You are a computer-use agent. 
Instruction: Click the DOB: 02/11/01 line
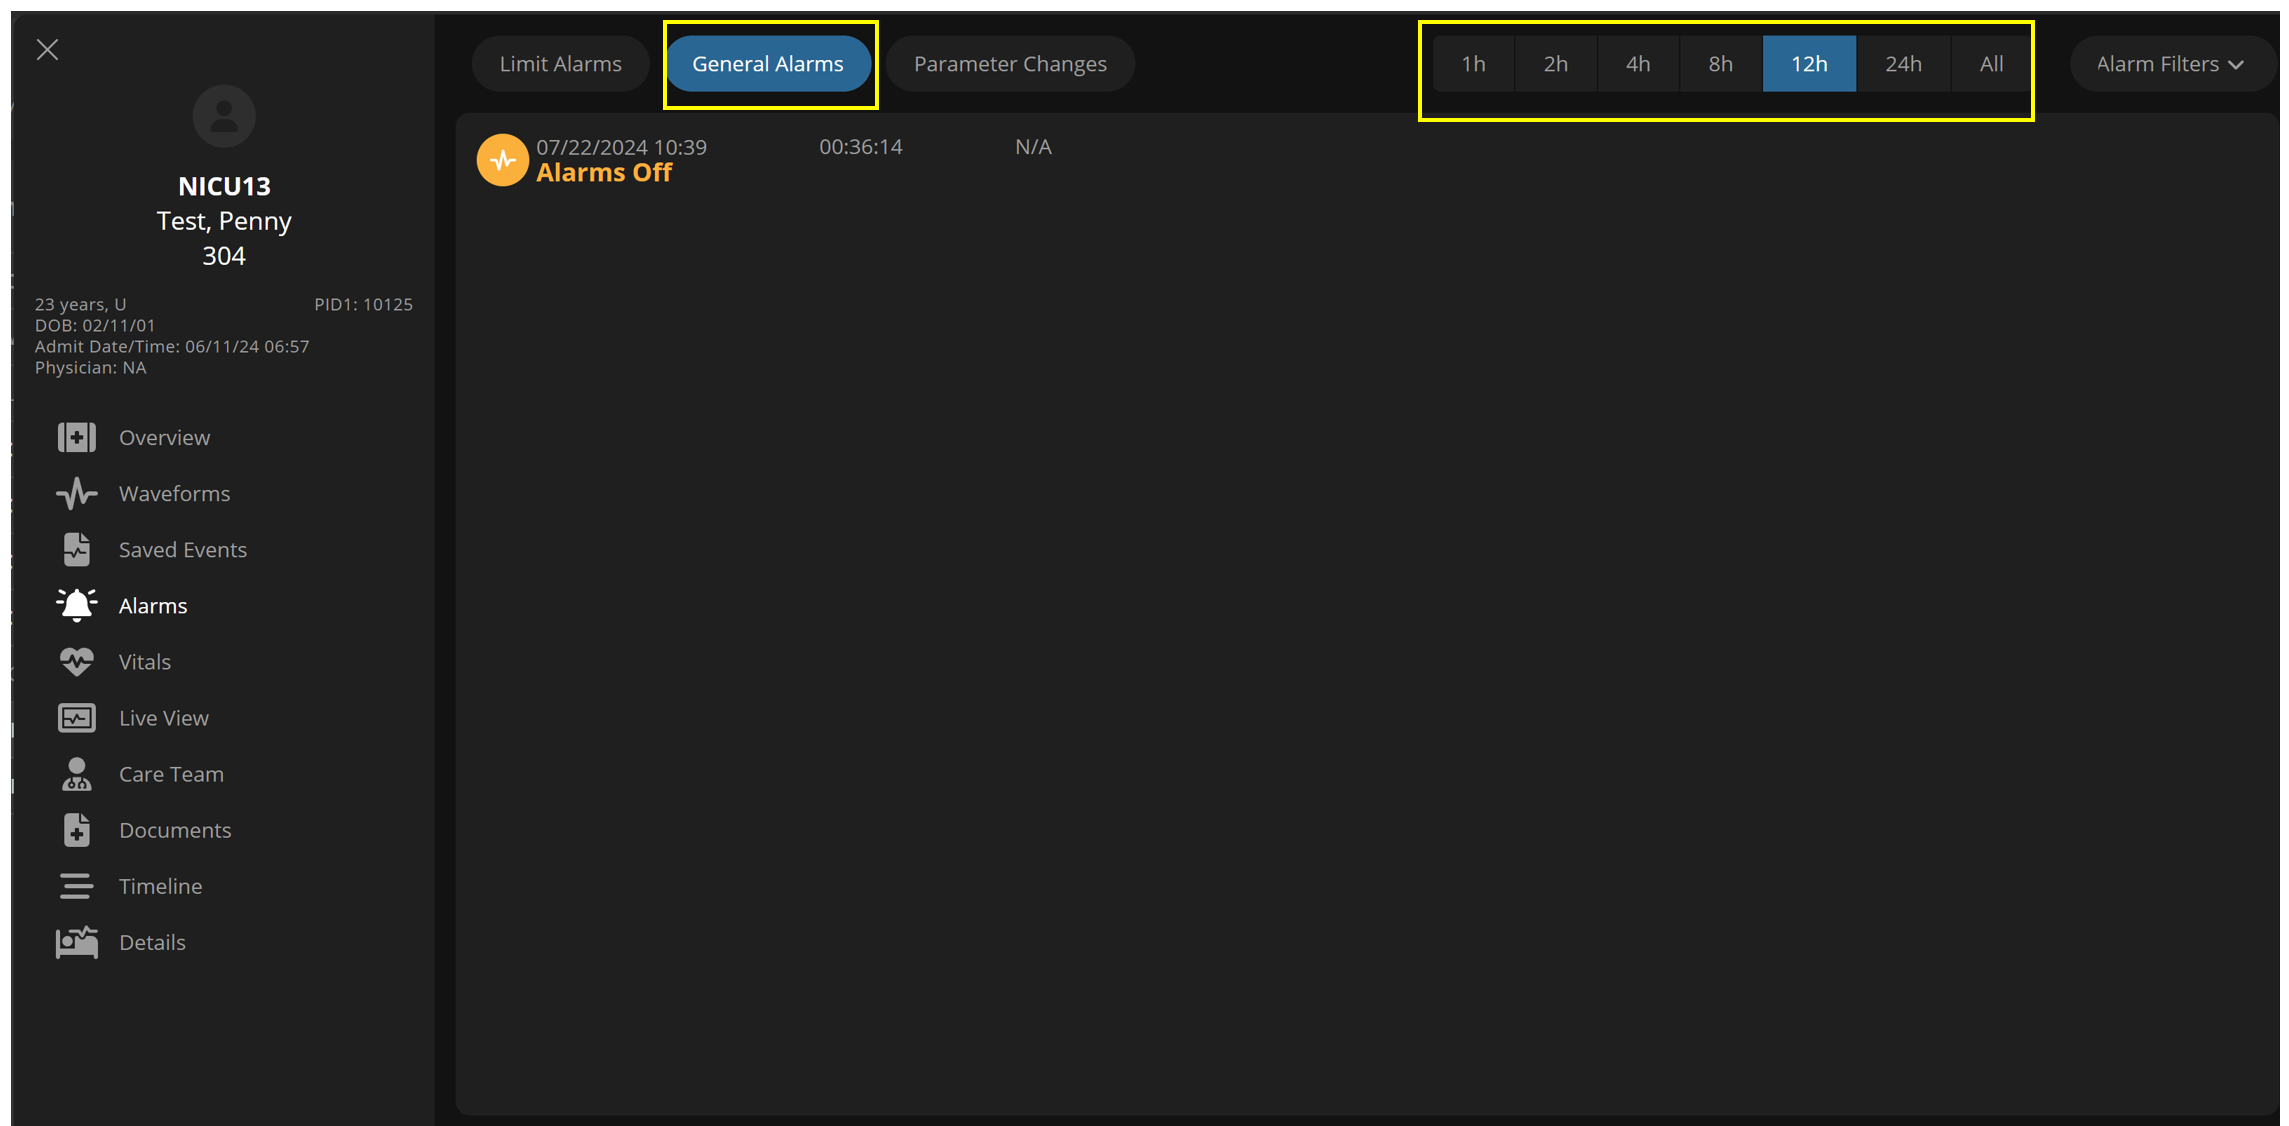pyautogui.click(x=95, y=325)
